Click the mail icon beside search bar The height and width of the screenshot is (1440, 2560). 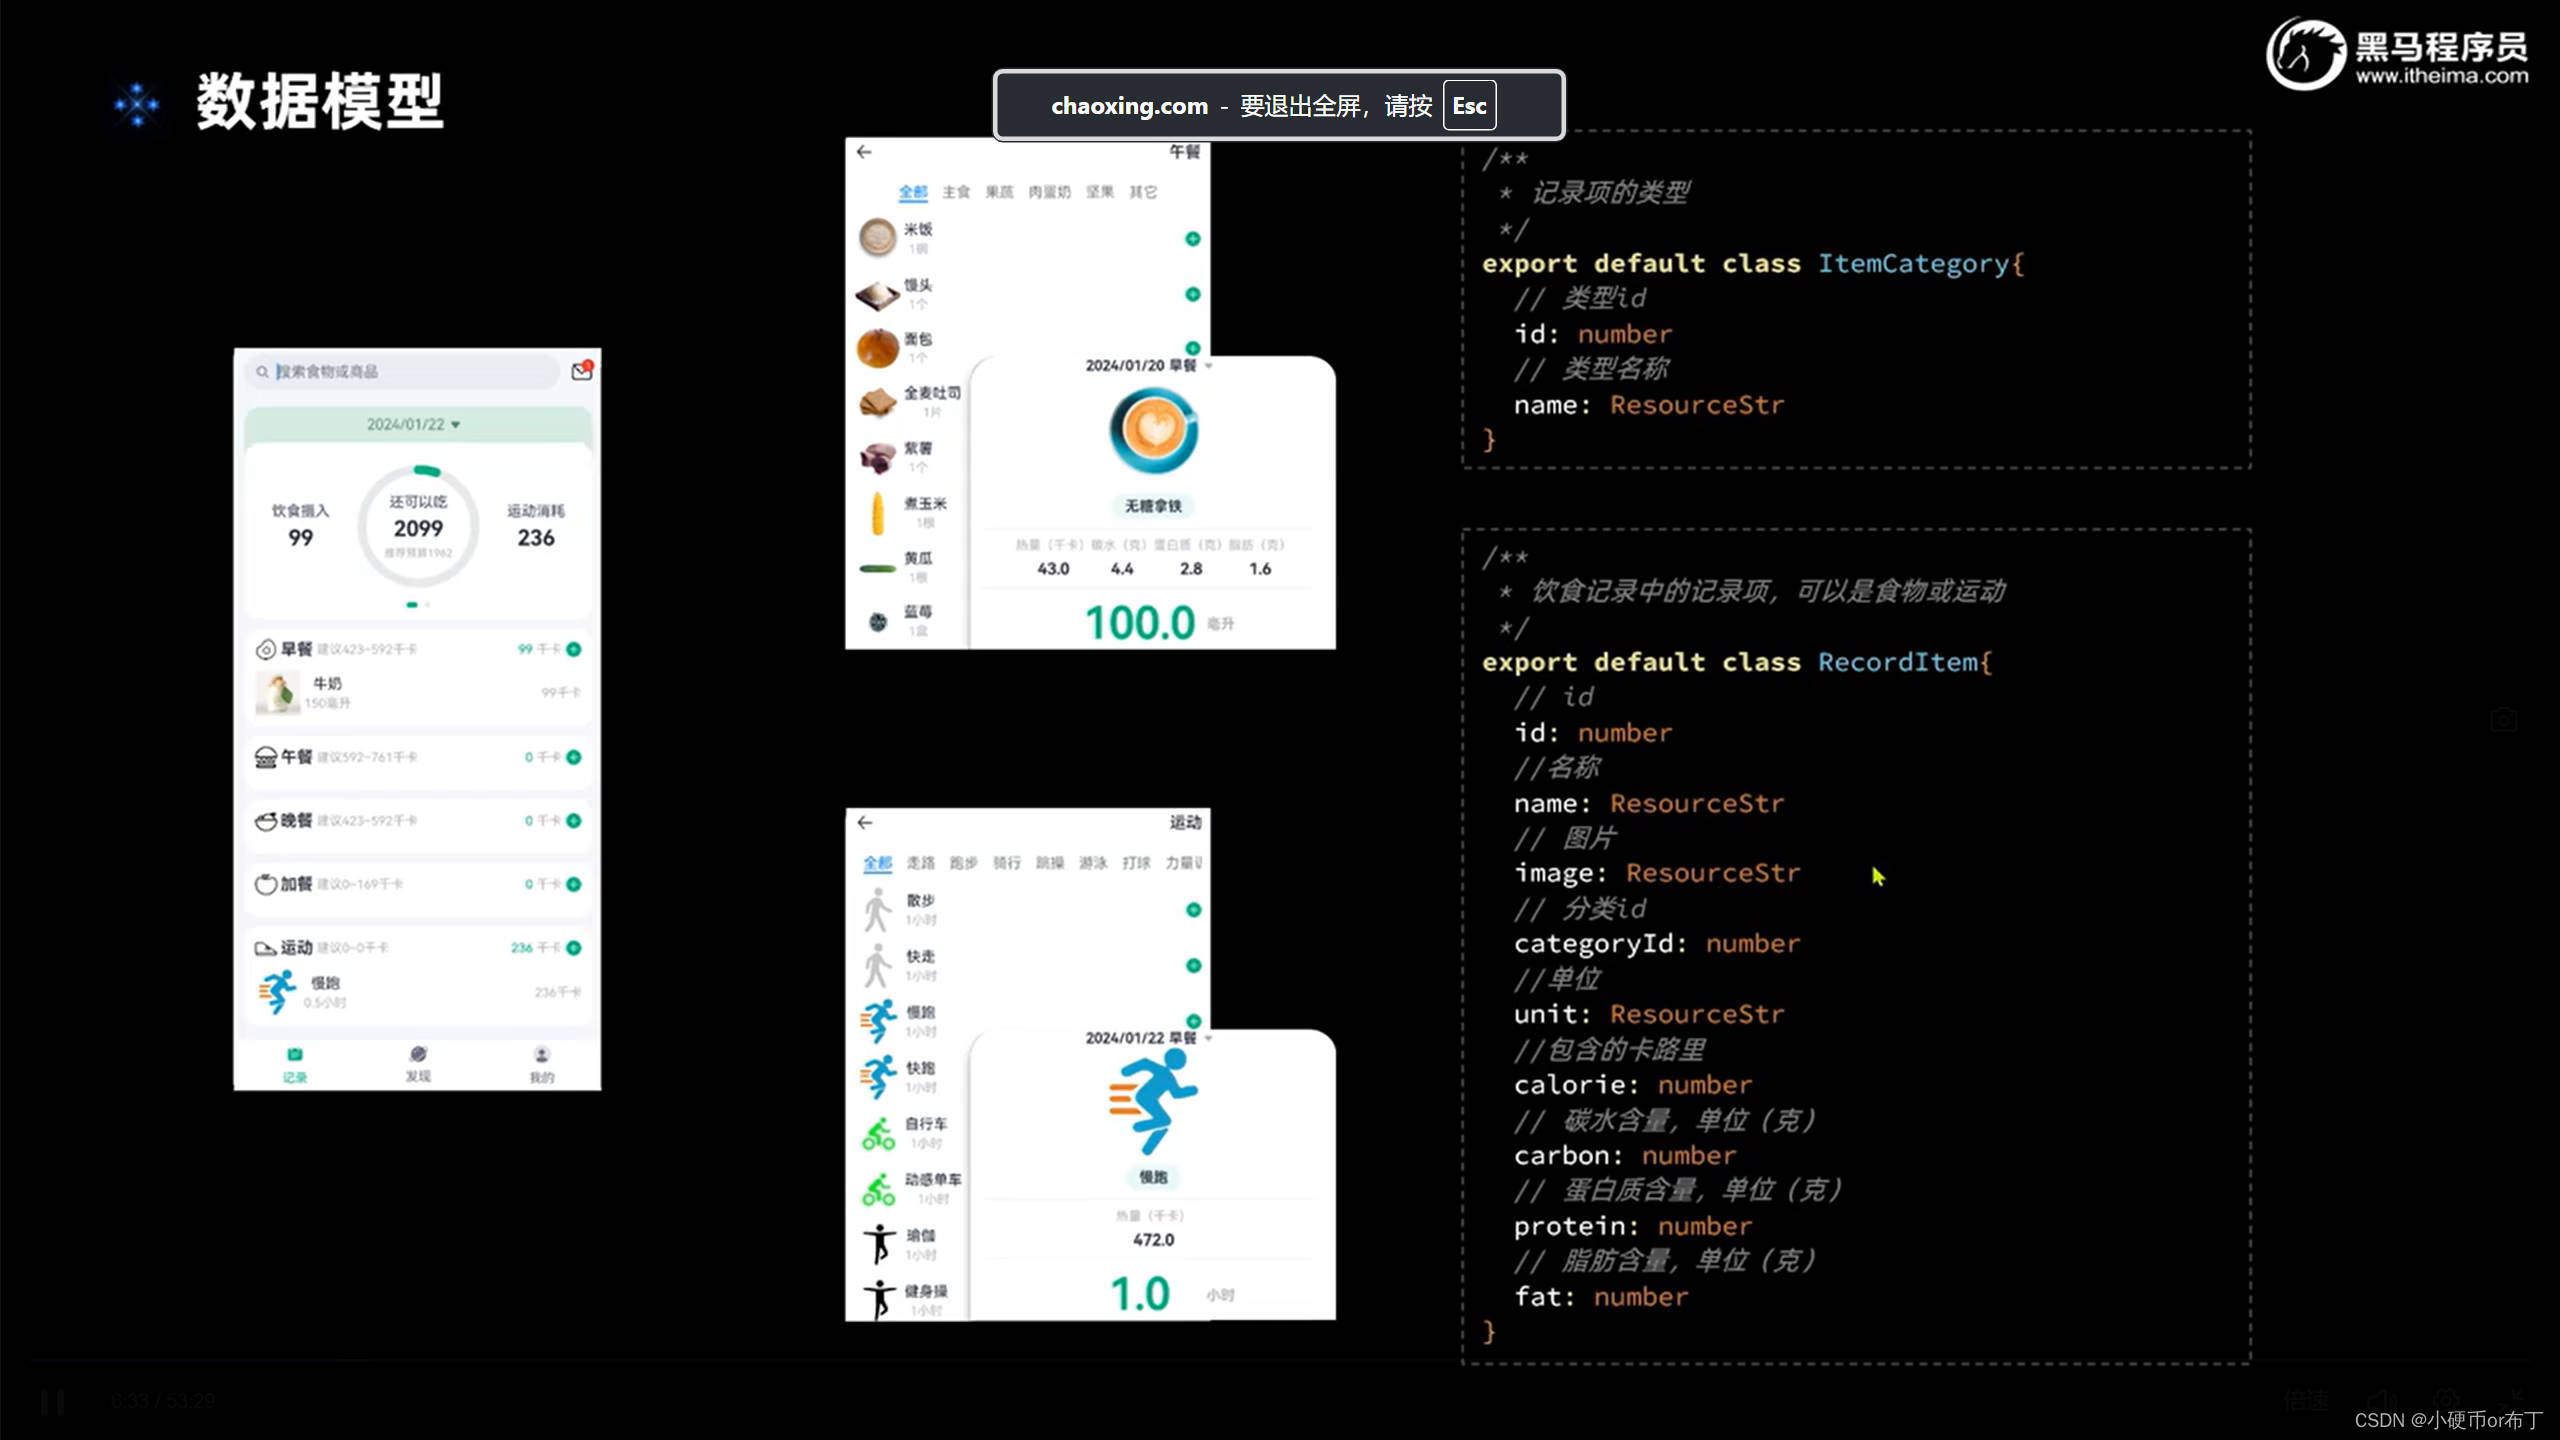pos(581,371)
